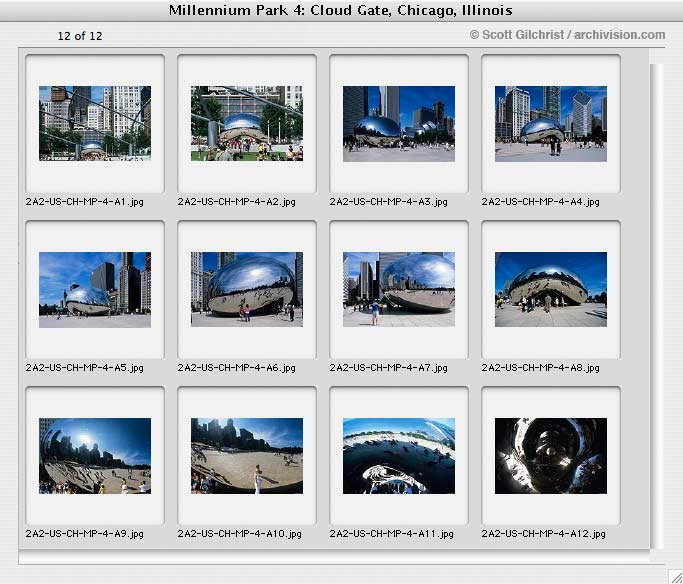The width and height of the screenshot is (683, 584).
Task: Choose thumbnail 2A2-US-CH-MP-4-A4.jpg
Action: 551,124
